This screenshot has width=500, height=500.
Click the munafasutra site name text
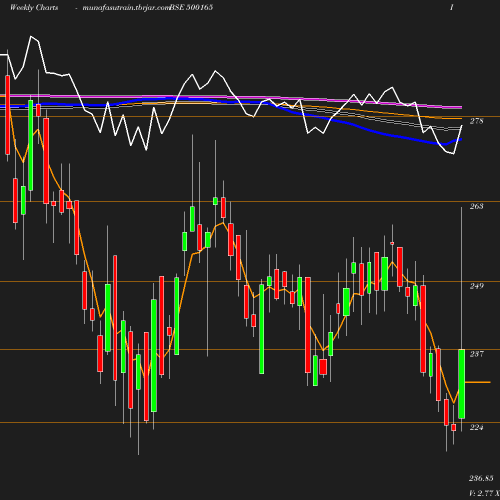click(x=126, y=8)
